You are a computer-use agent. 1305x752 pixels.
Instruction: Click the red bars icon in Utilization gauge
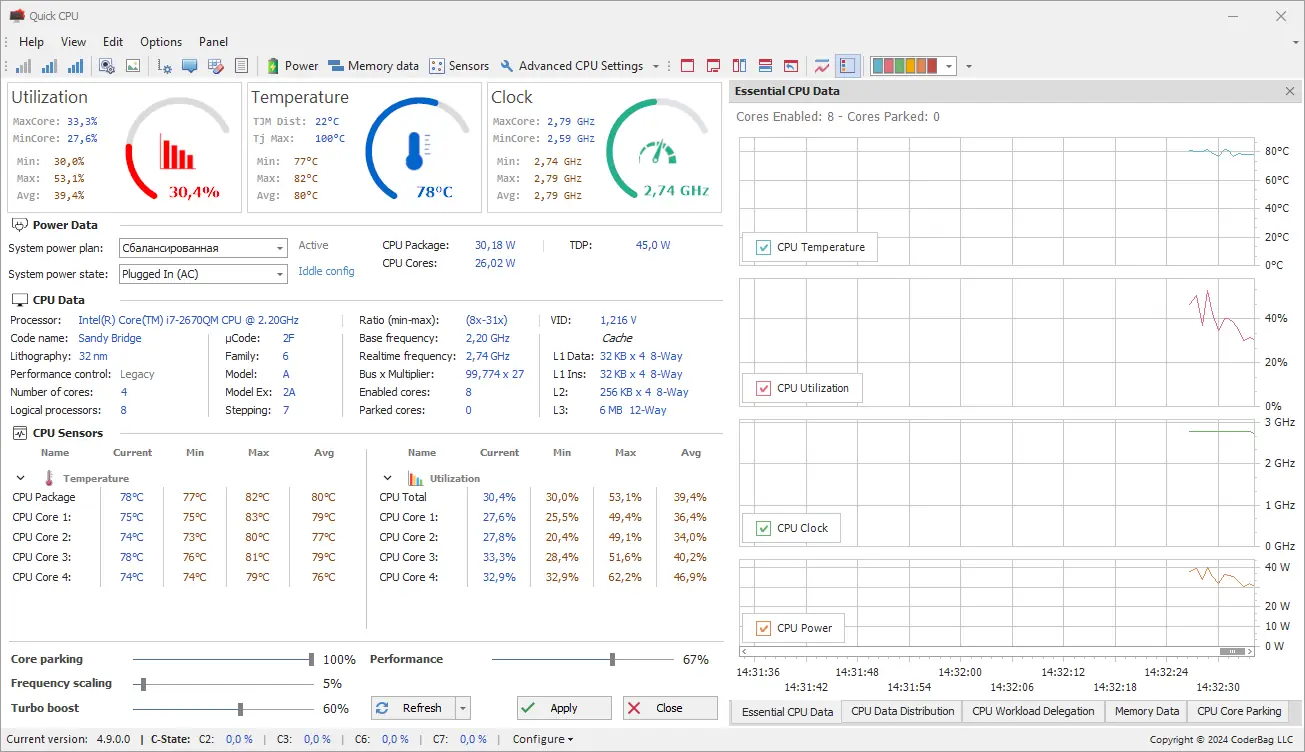tap(176, 152)
